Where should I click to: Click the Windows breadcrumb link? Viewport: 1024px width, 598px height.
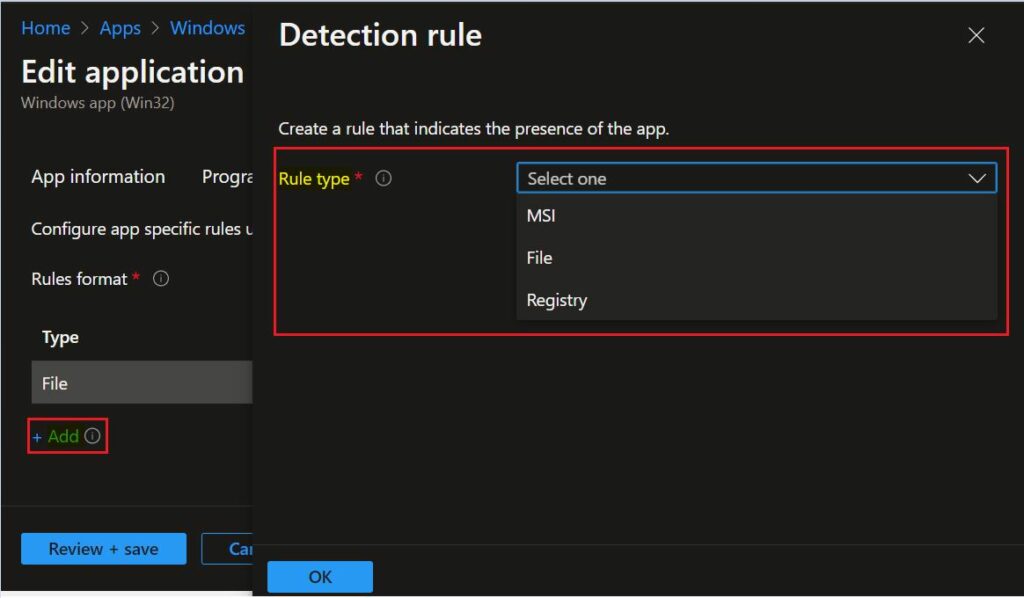[207, 28]
